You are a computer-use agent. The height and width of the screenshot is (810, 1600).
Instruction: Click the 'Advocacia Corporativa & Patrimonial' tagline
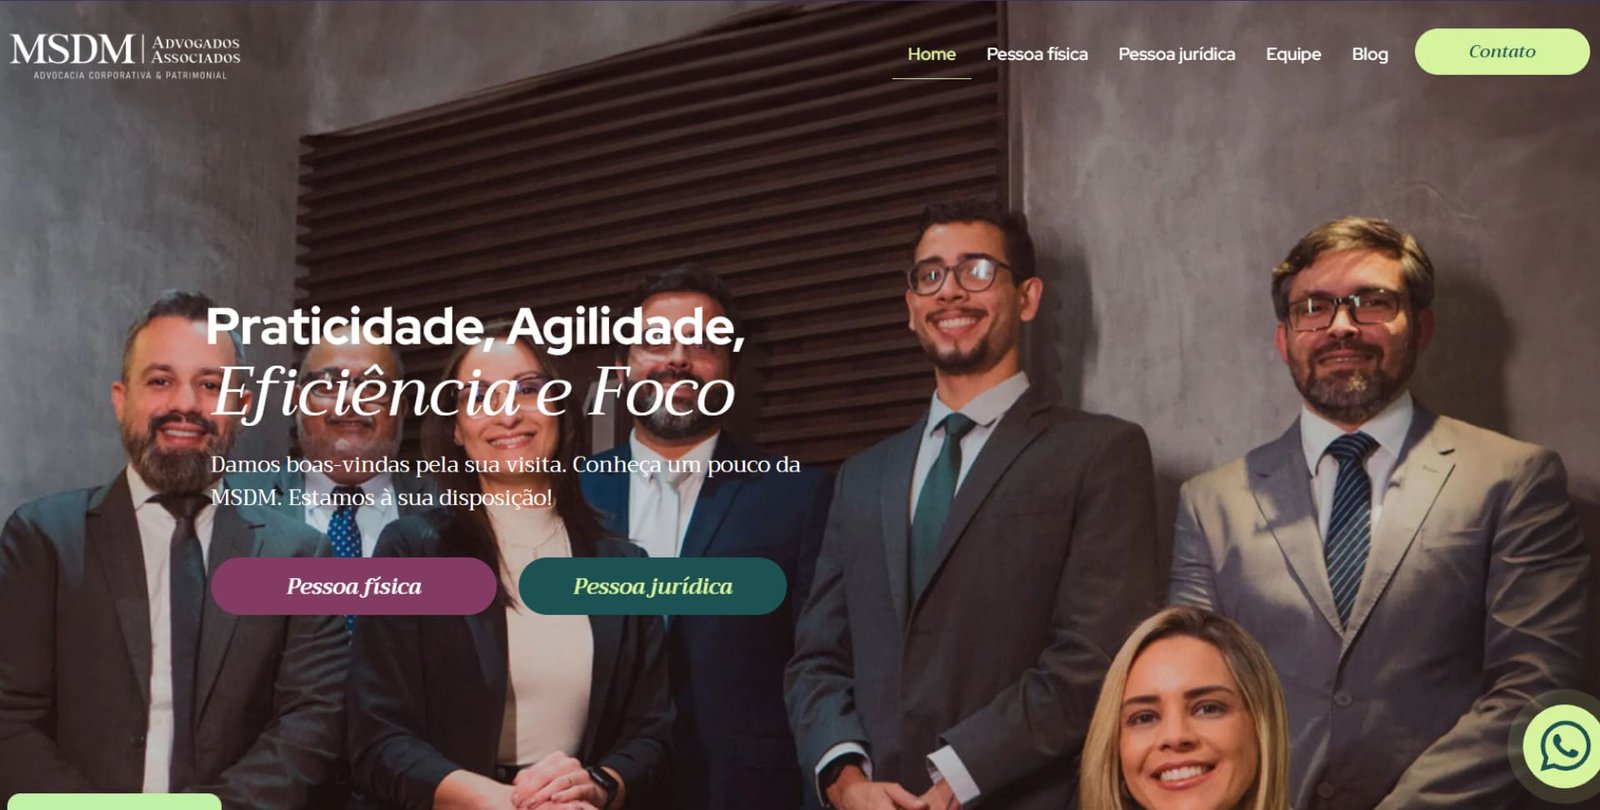(x=130, y=75)
